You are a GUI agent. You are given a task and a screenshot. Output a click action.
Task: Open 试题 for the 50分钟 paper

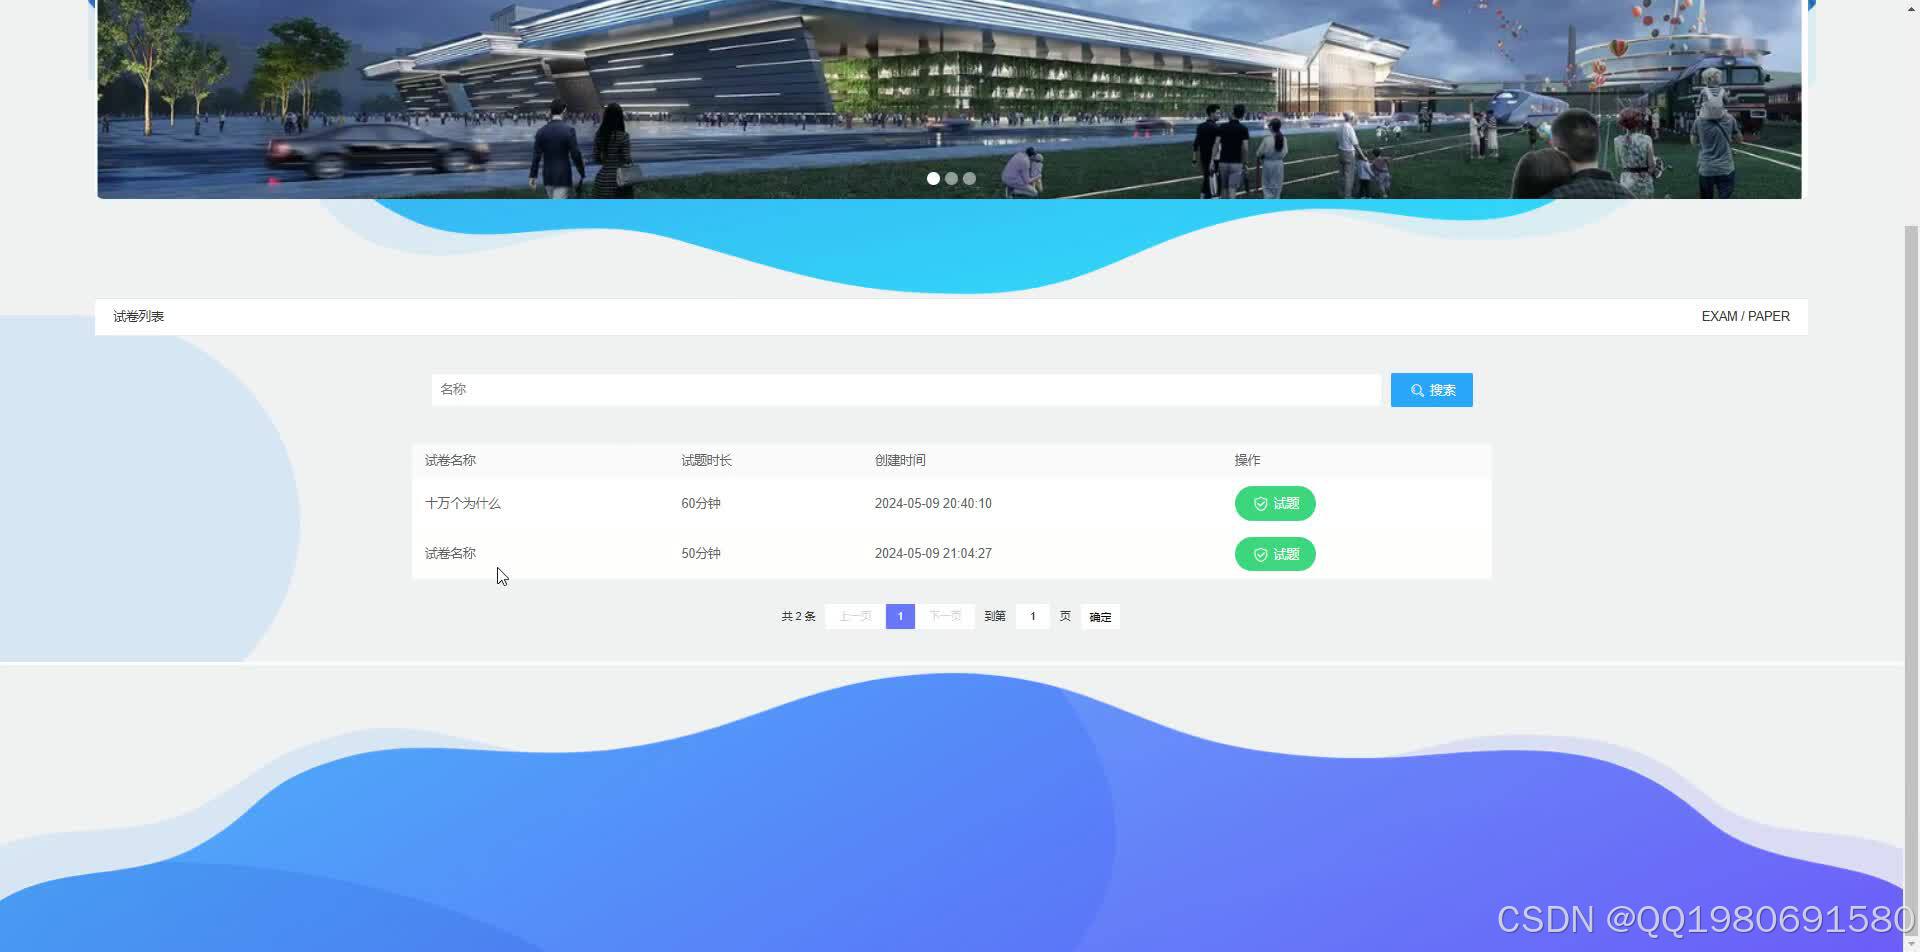1275,554
